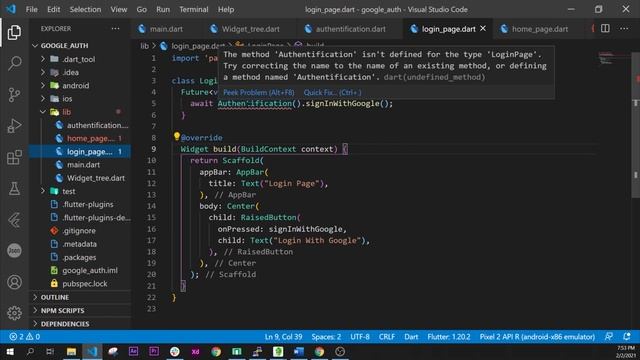Click Peek Problem link in tooltip
Image resolution: width=640 pixels, height=360 pixels.
point(258,92)
